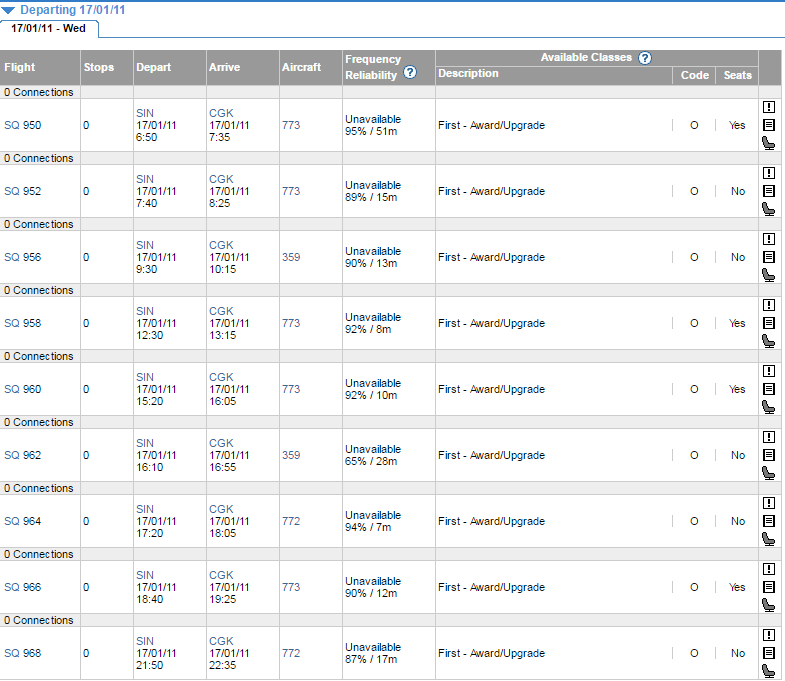Click the Depart column header
This screenshot has height=681, width=785.
pyautogui.click(x=153, y=67)
